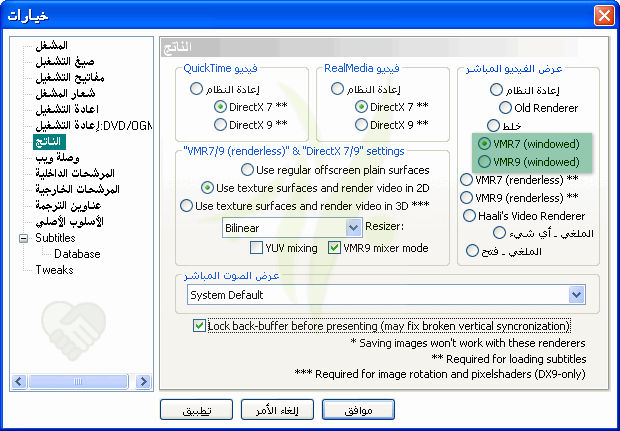Open Database tree item
The height and width of the screenshot is (431, 620).
click(77, 254)
